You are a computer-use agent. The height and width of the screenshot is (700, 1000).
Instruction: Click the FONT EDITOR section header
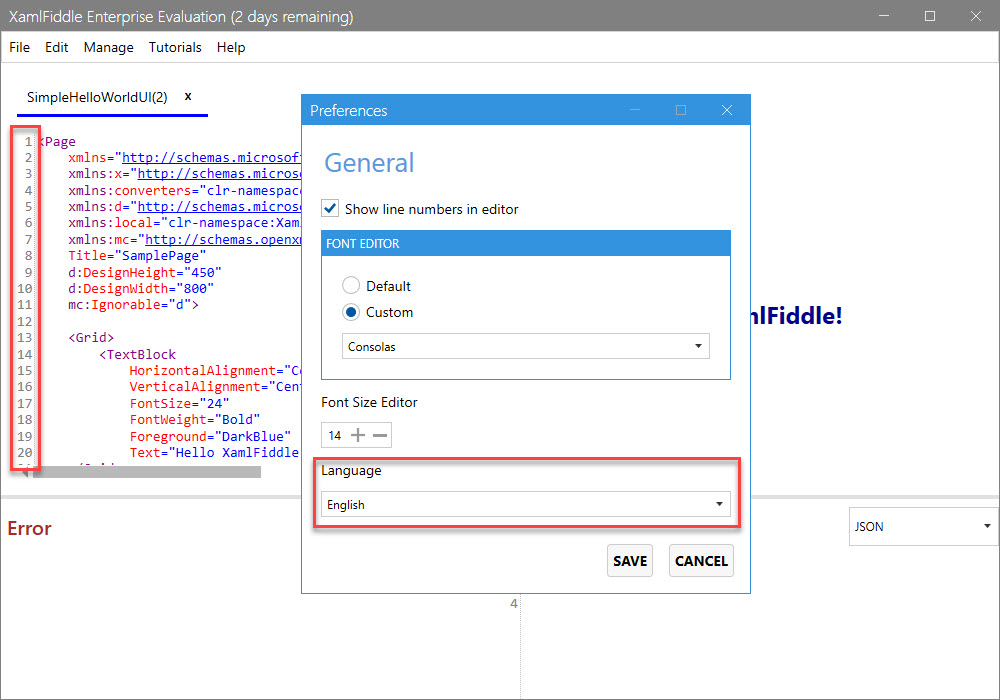(x=526, y=244)
